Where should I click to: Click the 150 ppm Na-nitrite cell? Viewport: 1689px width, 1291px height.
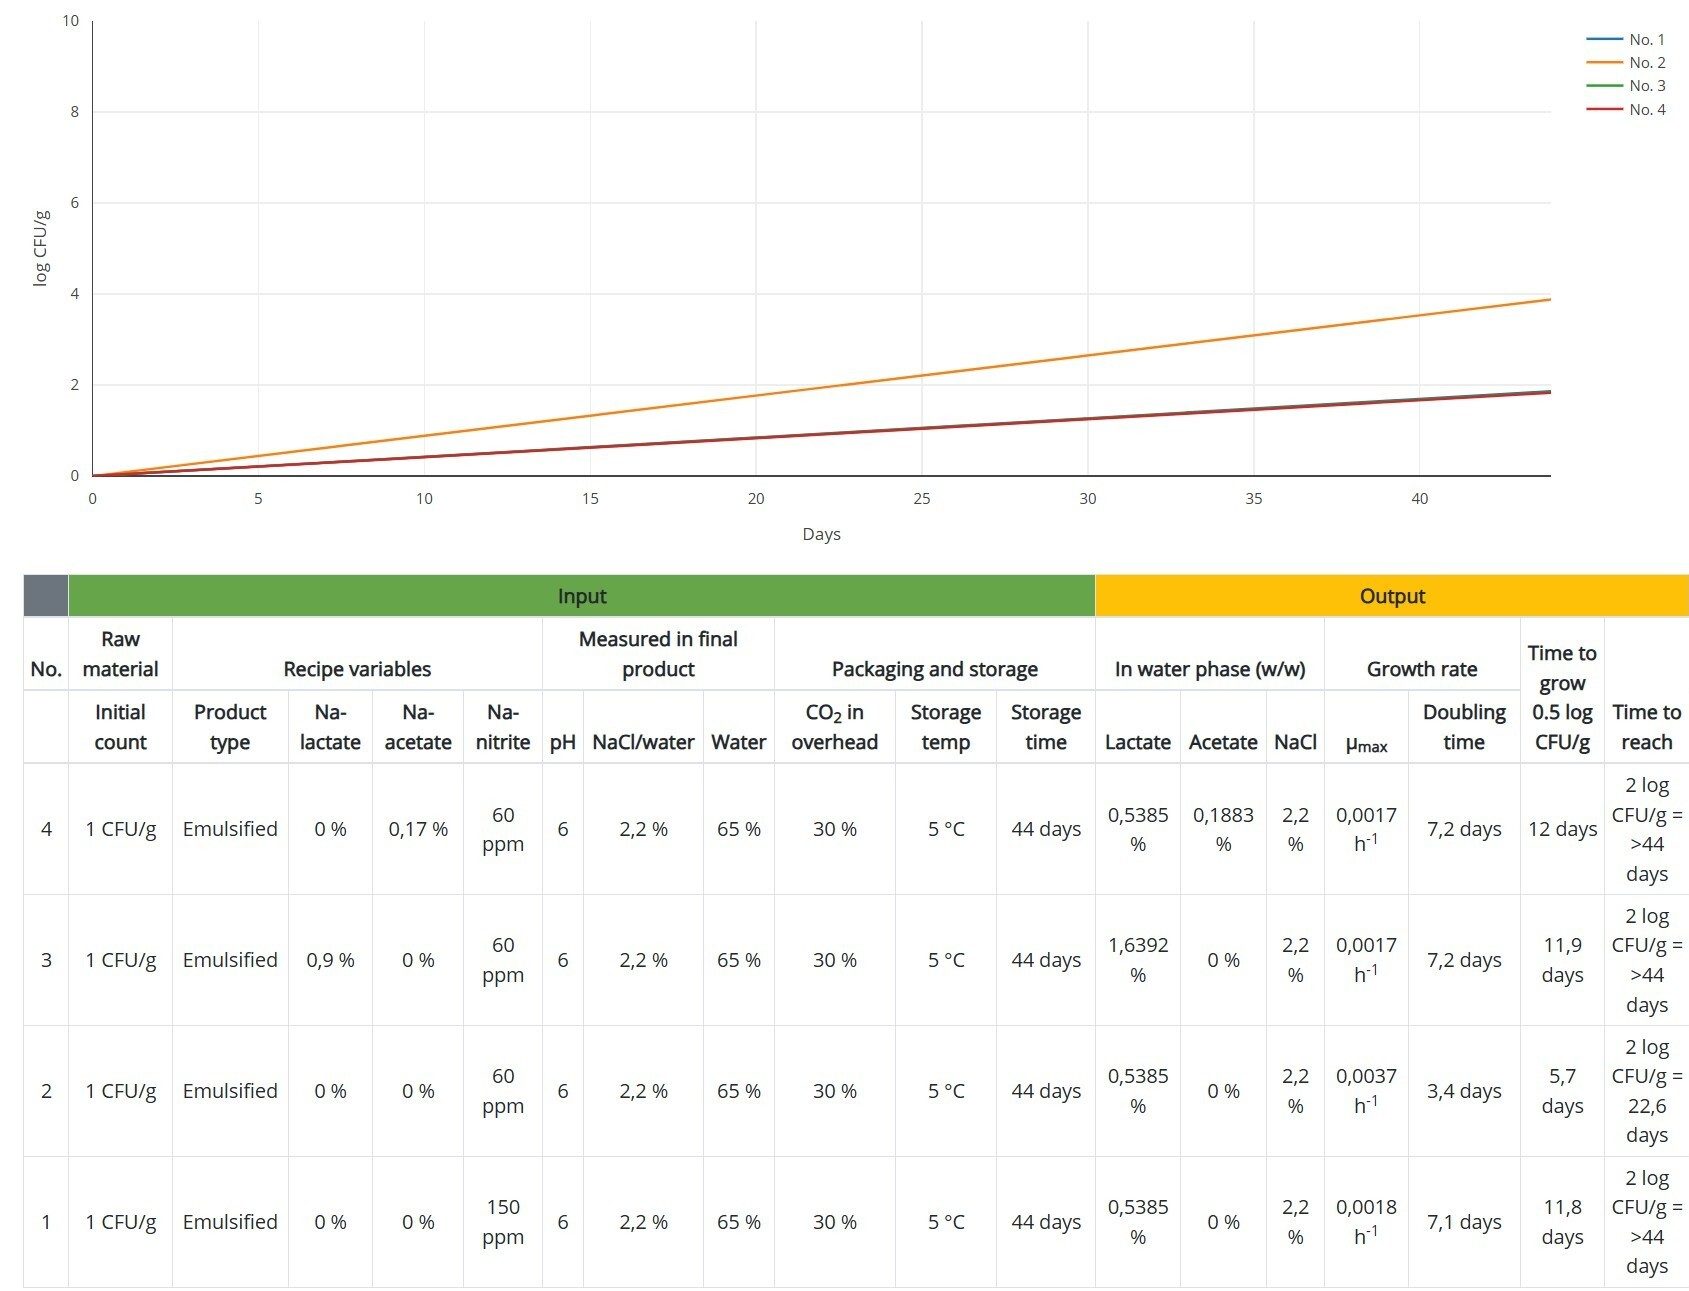(x=502, y=1221)
